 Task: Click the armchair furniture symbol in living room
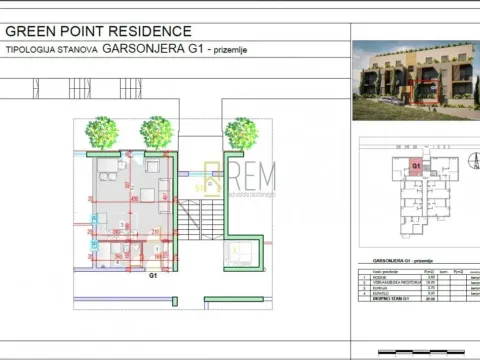point(152,166)
